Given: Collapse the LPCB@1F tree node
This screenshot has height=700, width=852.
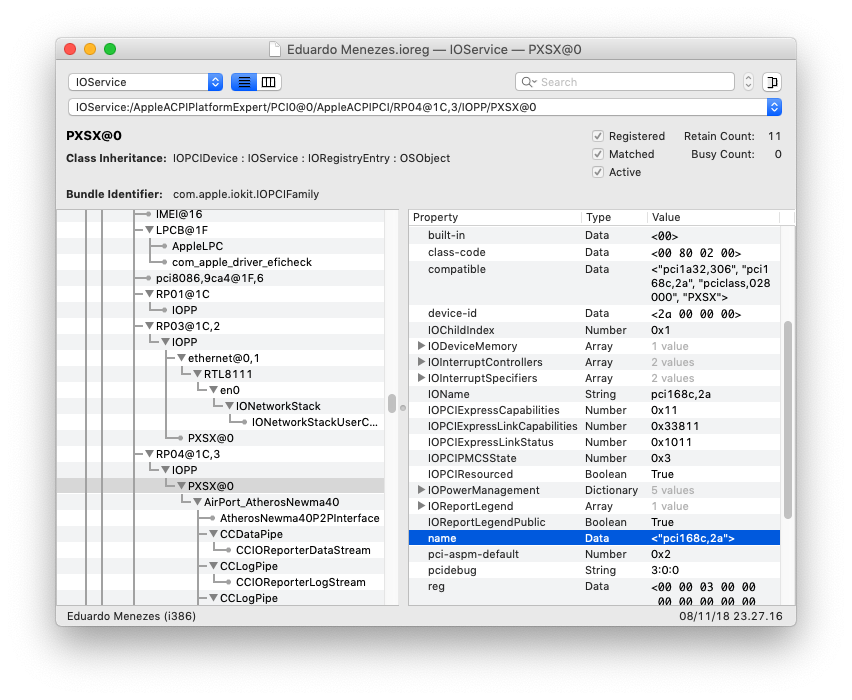Looking at the screenshot, I should click(x=149, y=230).
